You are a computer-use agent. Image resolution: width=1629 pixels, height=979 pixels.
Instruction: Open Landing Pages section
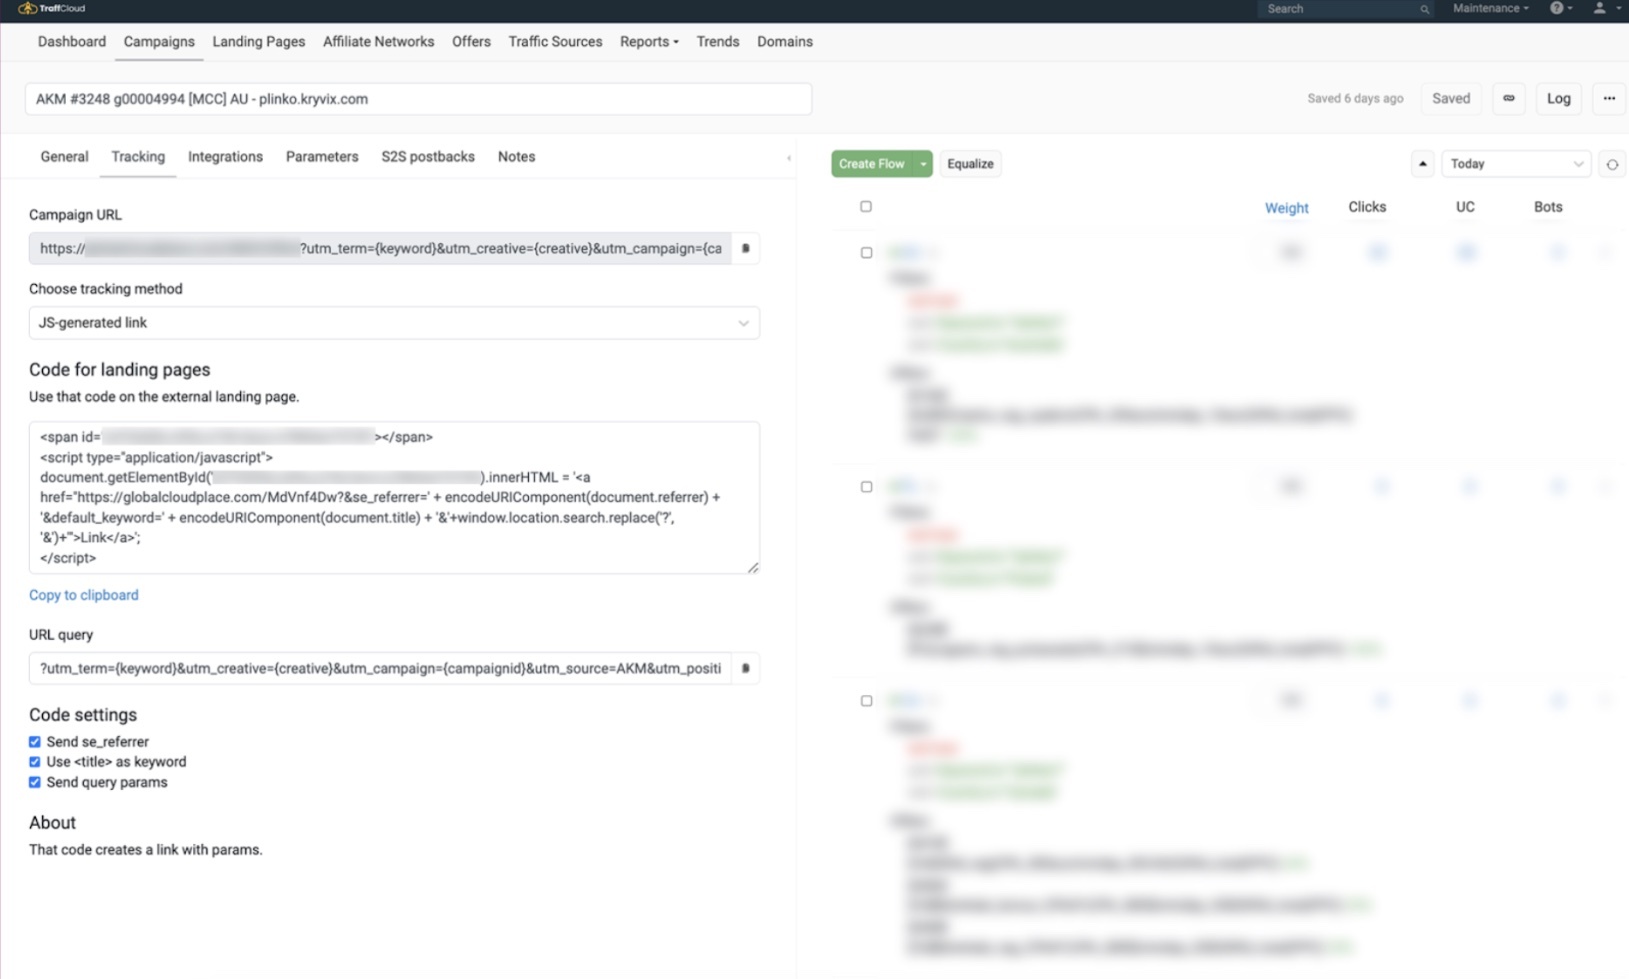point(259,42)
